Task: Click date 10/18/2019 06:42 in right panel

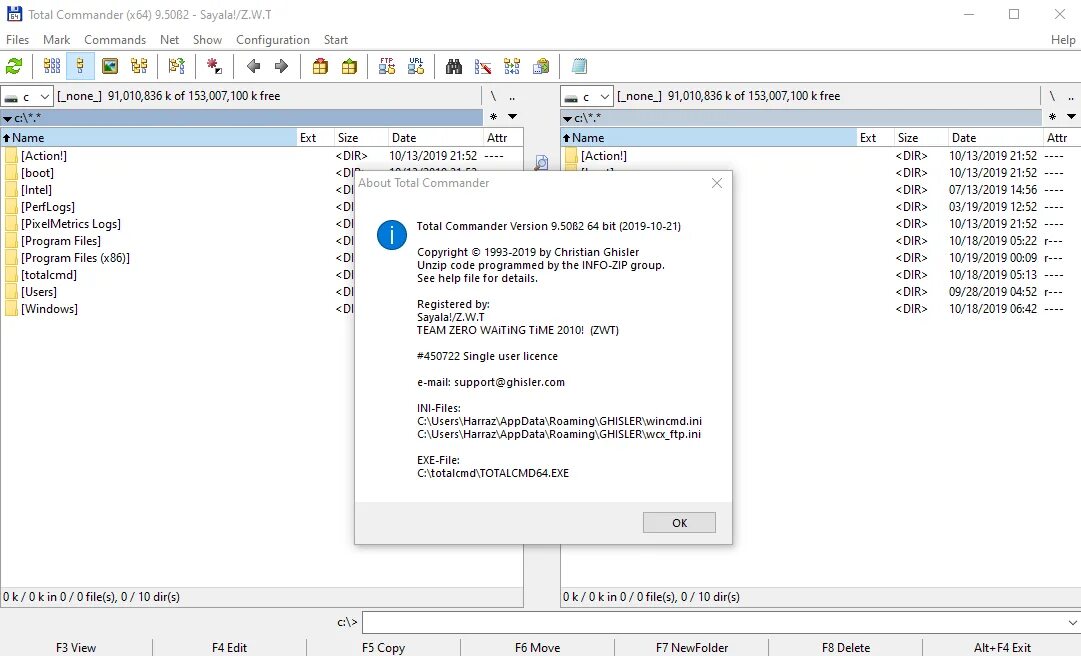Action: point(993,309)
